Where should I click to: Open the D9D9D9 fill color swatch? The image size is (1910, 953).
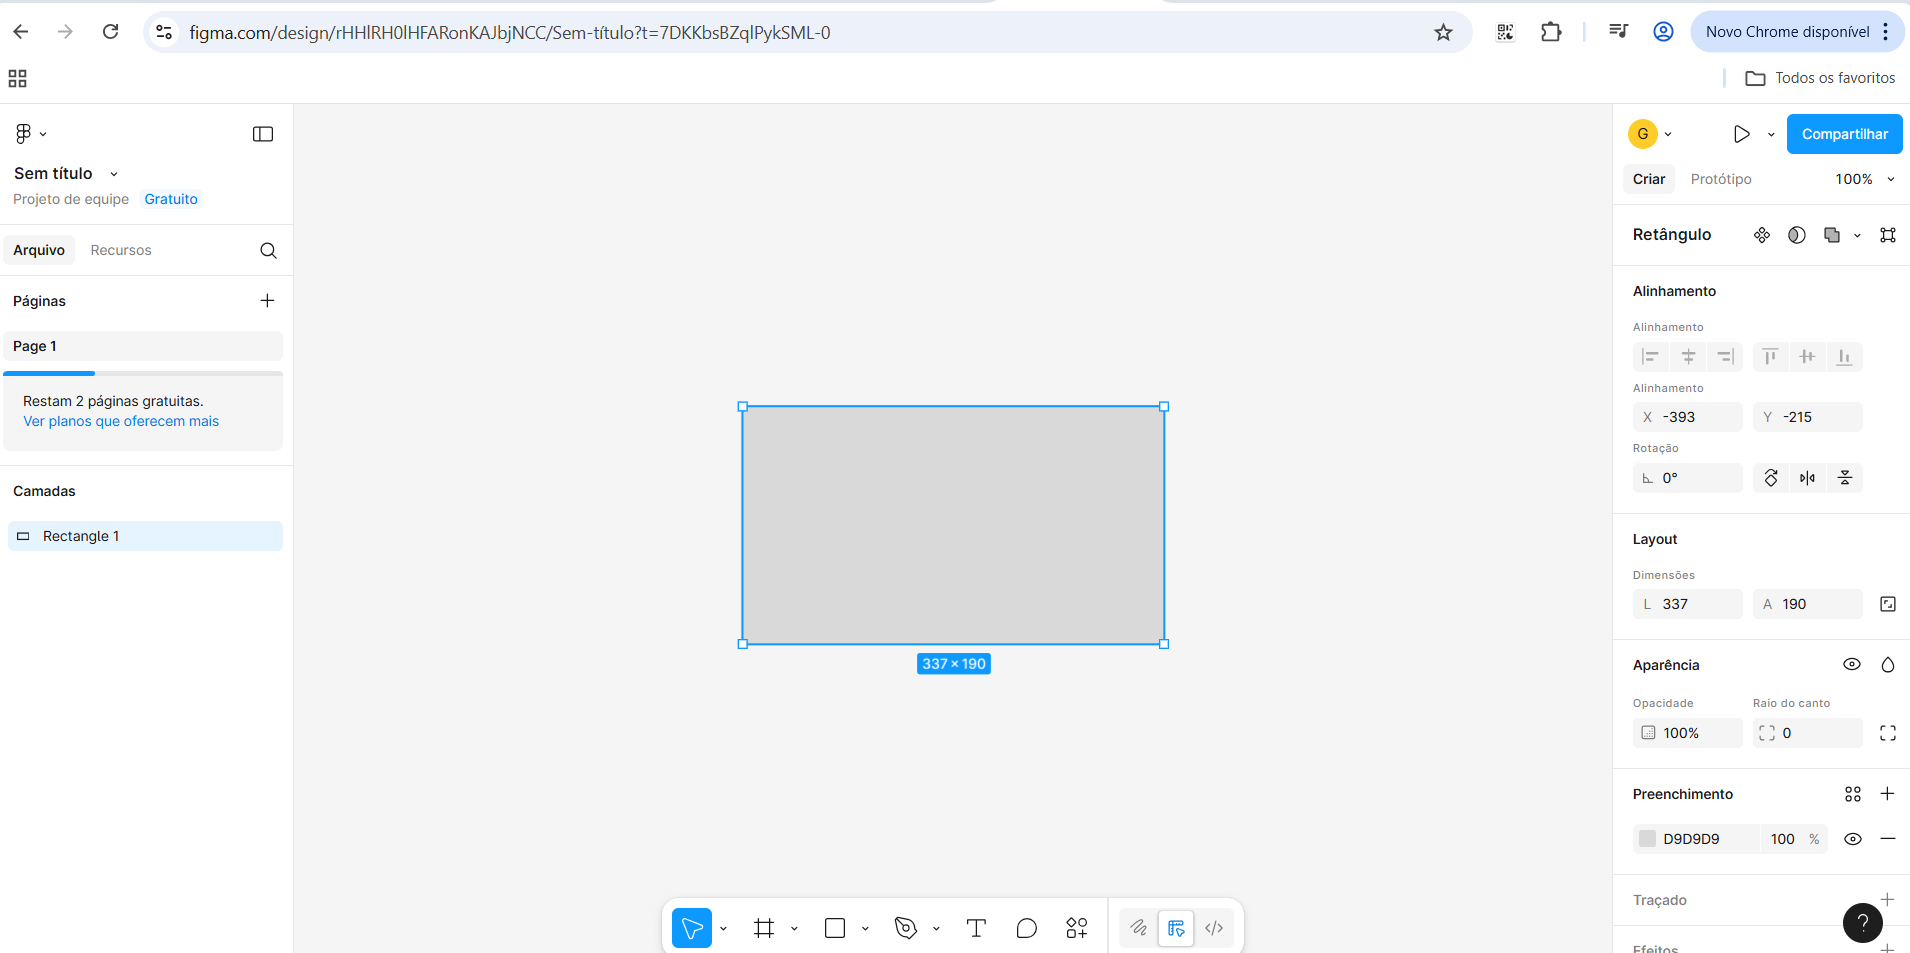(x=1647, y=839)
